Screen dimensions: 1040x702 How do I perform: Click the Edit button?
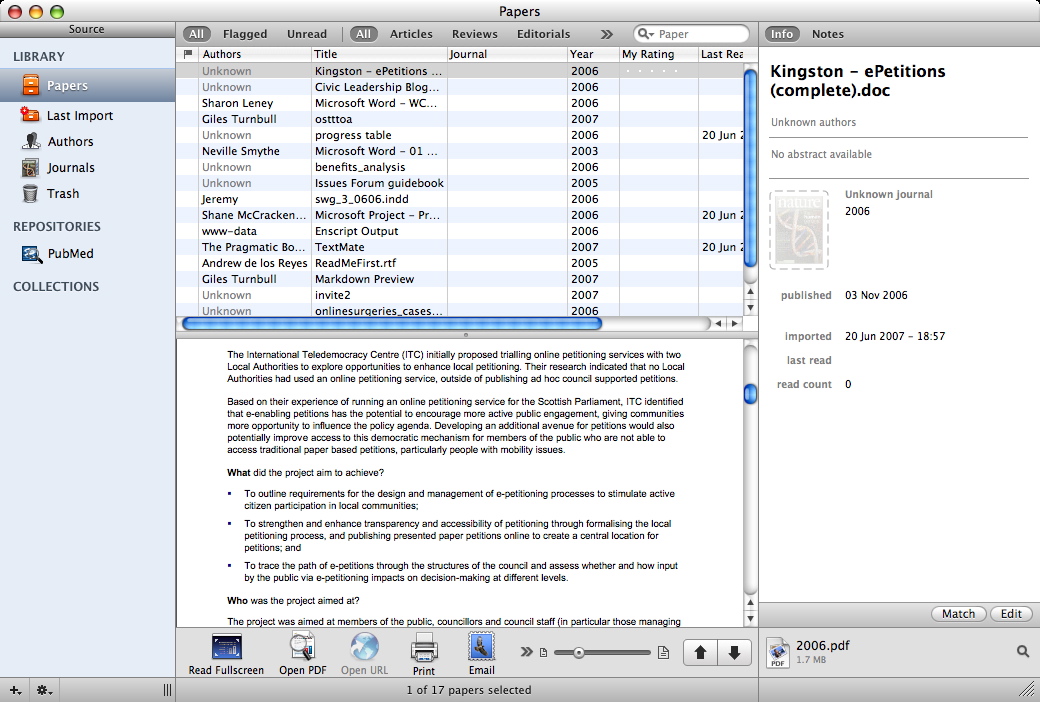tap(1011, 614)
